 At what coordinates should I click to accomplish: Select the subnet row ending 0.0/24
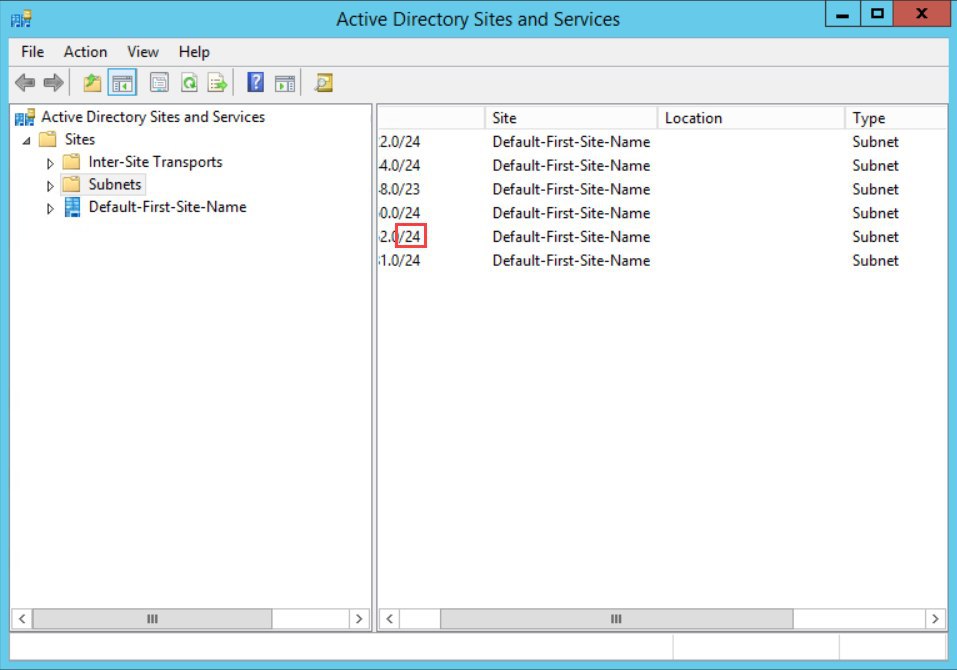(662, 213)
